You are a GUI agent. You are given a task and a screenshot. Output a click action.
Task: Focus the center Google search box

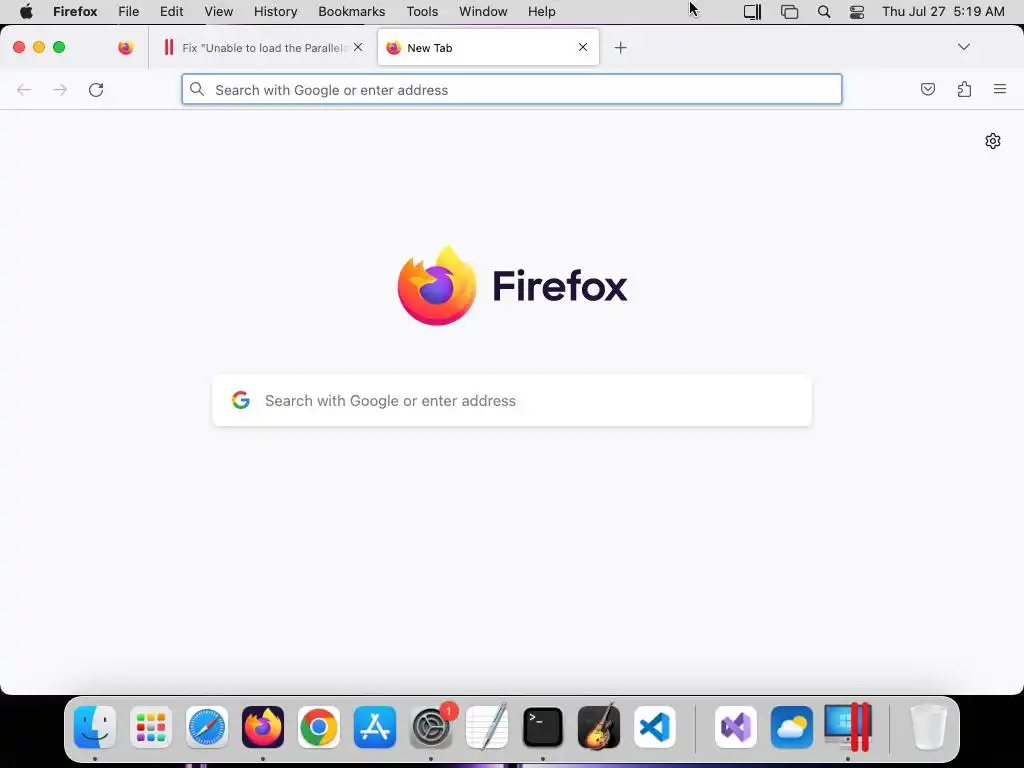click(512, 400)
